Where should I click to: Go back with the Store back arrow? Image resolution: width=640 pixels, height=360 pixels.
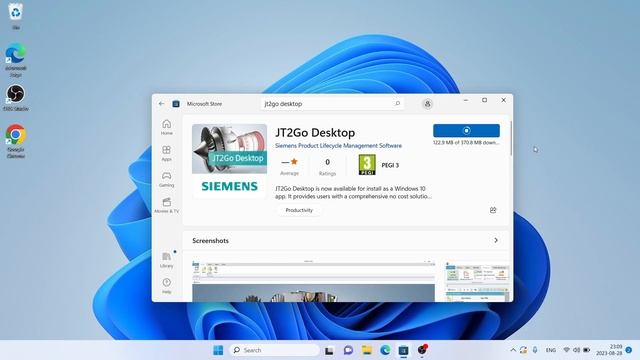(x=161, y=104)
